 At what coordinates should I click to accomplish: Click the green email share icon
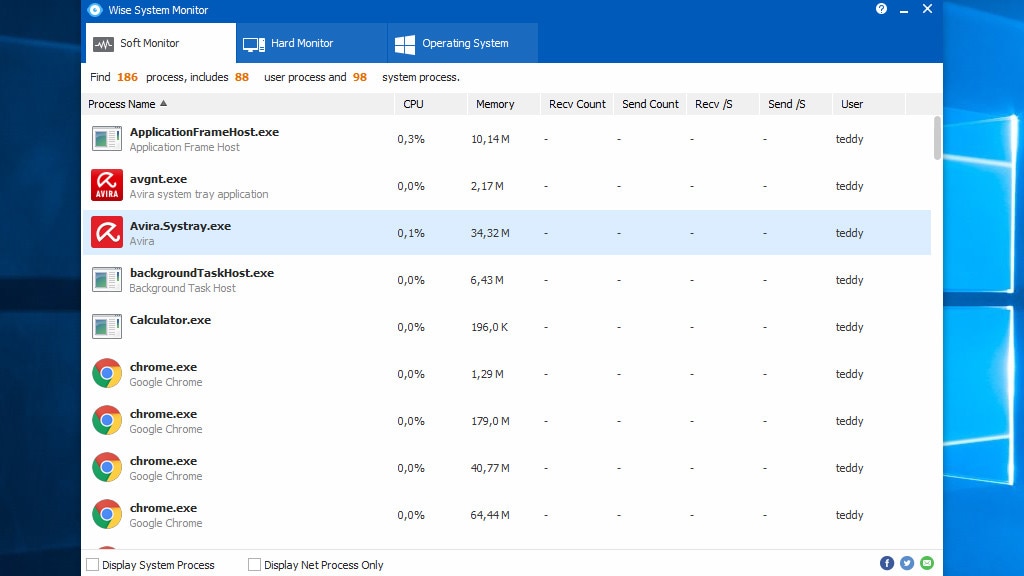[927, 563]
